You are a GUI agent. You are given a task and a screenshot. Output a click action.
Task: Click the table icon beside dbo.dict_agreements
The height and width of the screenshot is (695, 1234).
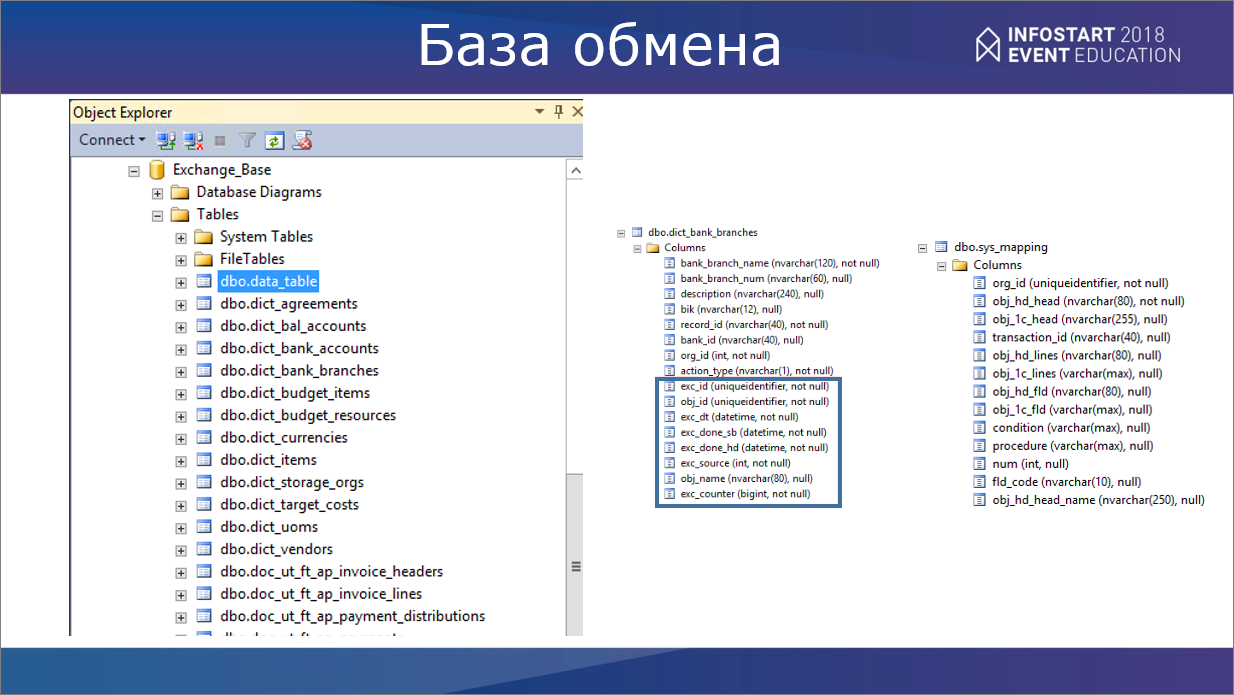click(204, 304)
